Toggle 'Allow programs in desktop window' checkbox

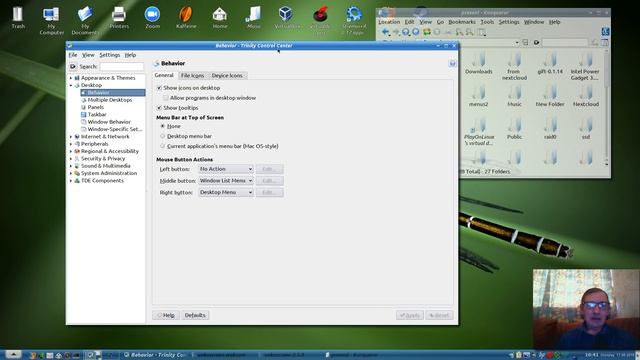[166, 98]
